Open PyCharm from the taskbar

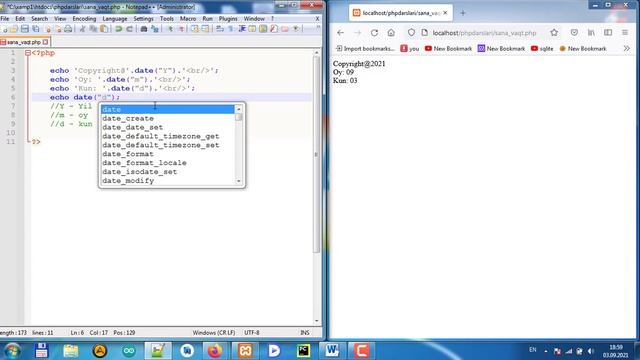(303, 351)
